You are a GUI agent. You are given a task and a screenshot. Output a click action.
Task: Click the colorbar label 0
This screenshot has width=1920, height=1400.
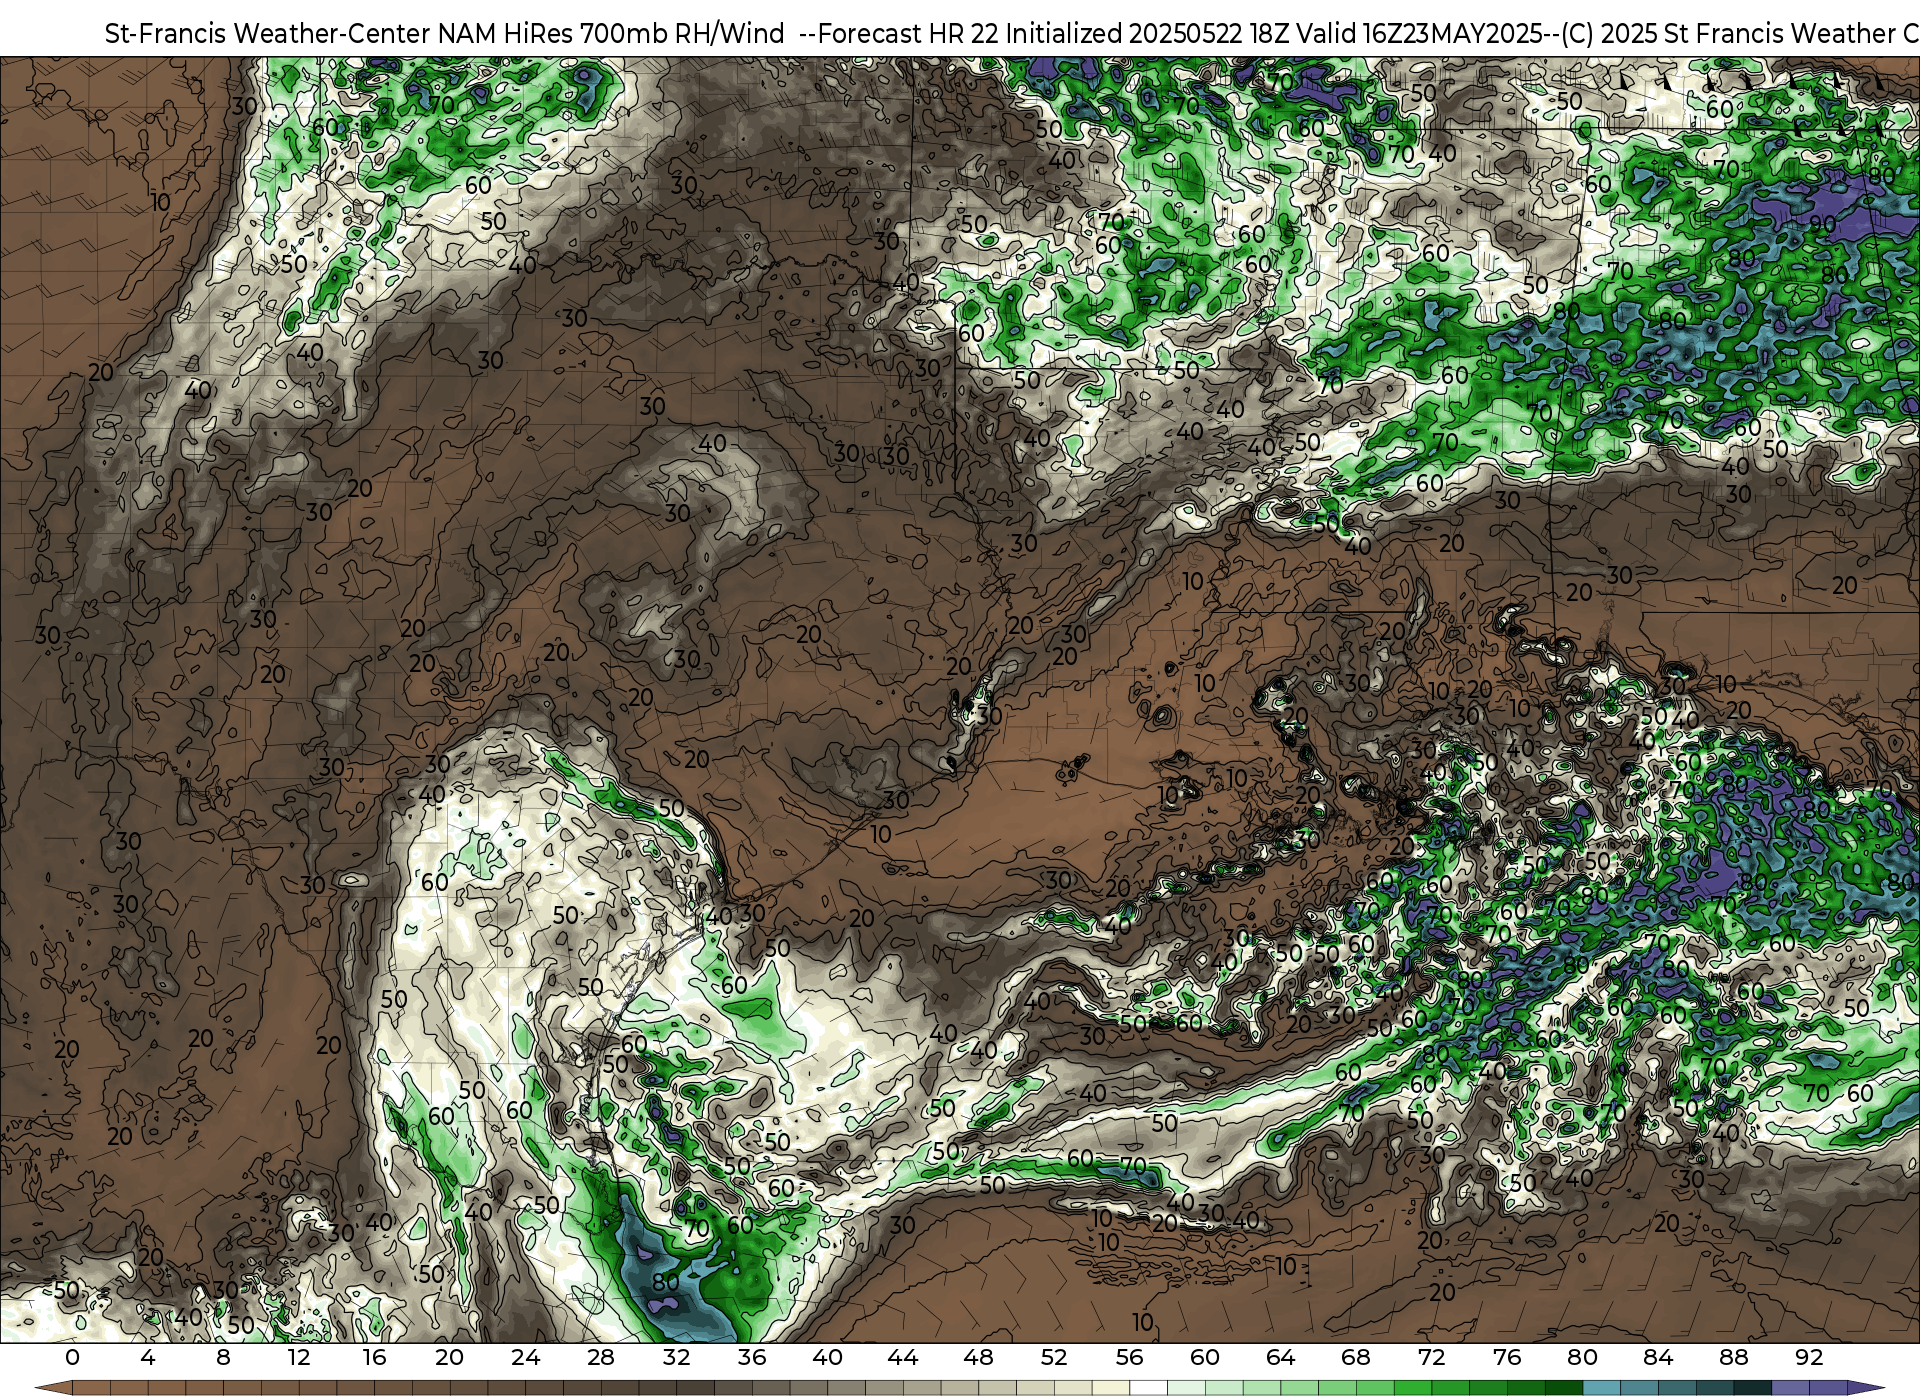[x=72, y=1358]
